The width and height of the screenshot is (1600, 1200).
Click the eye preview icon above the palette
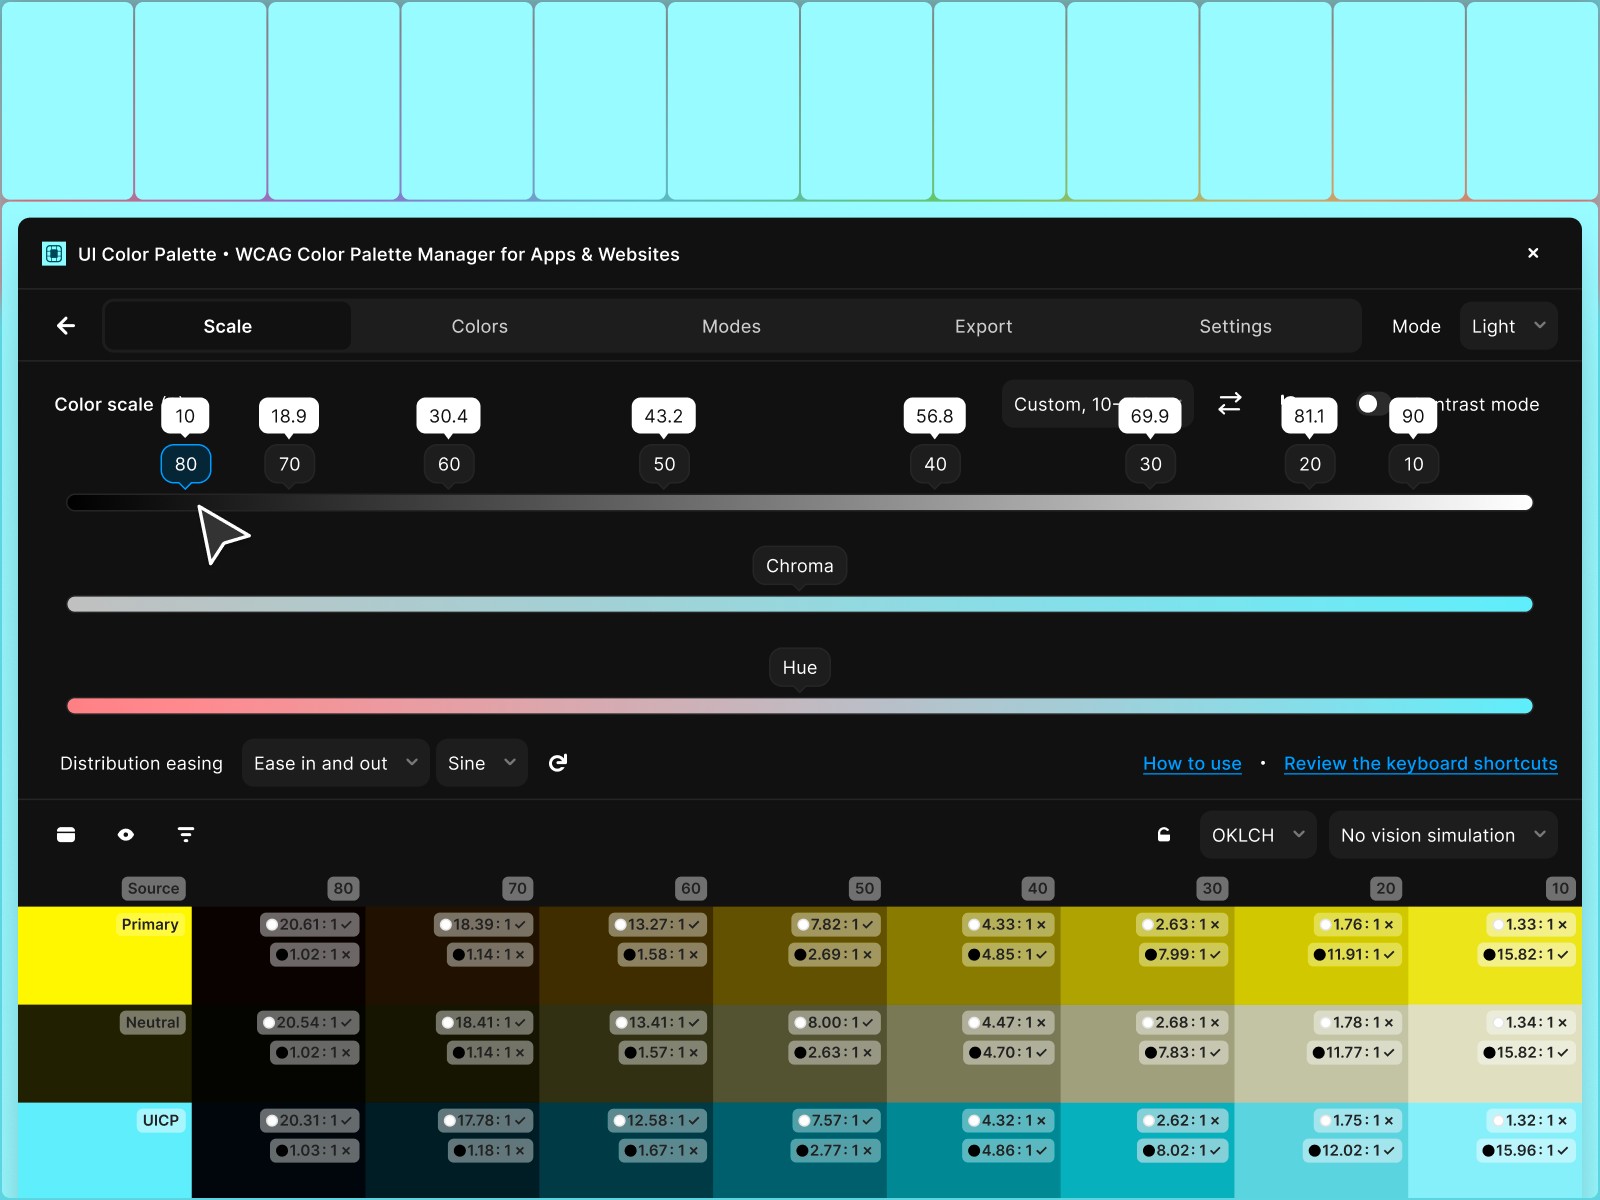coord(125,834)
